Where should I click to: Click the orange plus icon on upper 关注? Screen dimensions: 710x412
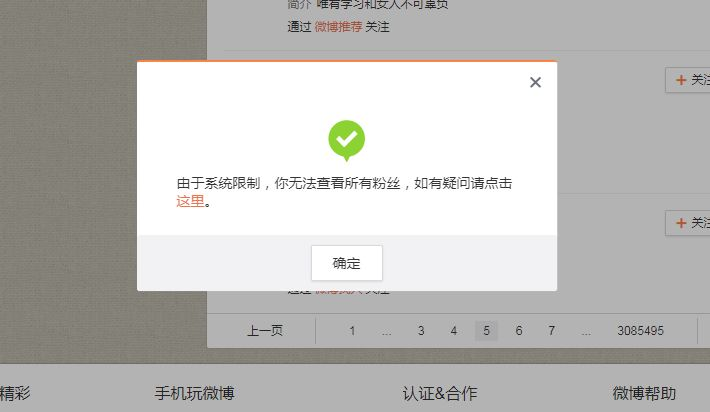click(x=681, y=80)
